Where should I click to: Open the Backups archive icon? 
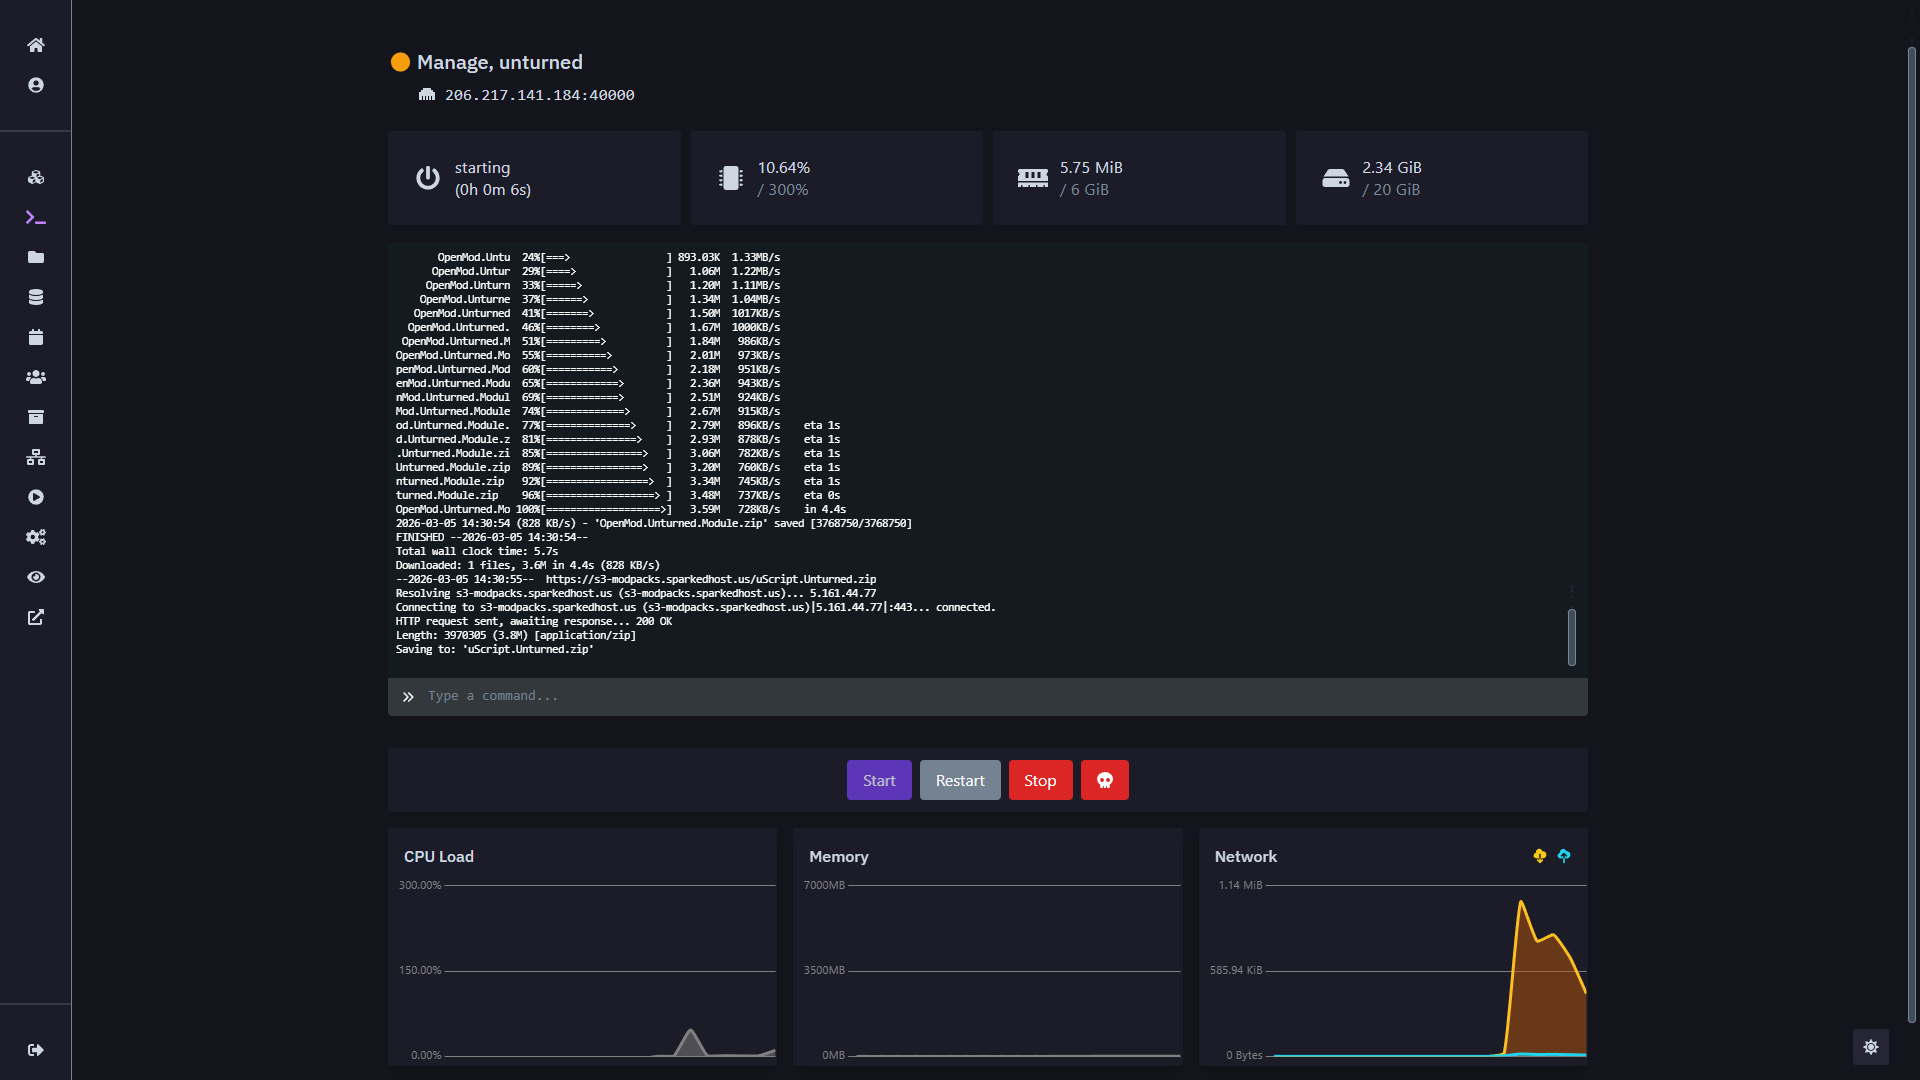tap(36, 417)
